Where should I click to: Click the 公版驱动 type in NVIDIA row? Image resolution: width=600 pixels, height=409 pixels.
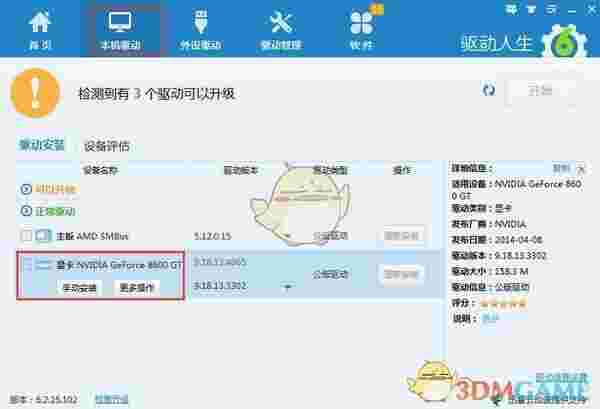pyautogui.click(x=331, y=274)
